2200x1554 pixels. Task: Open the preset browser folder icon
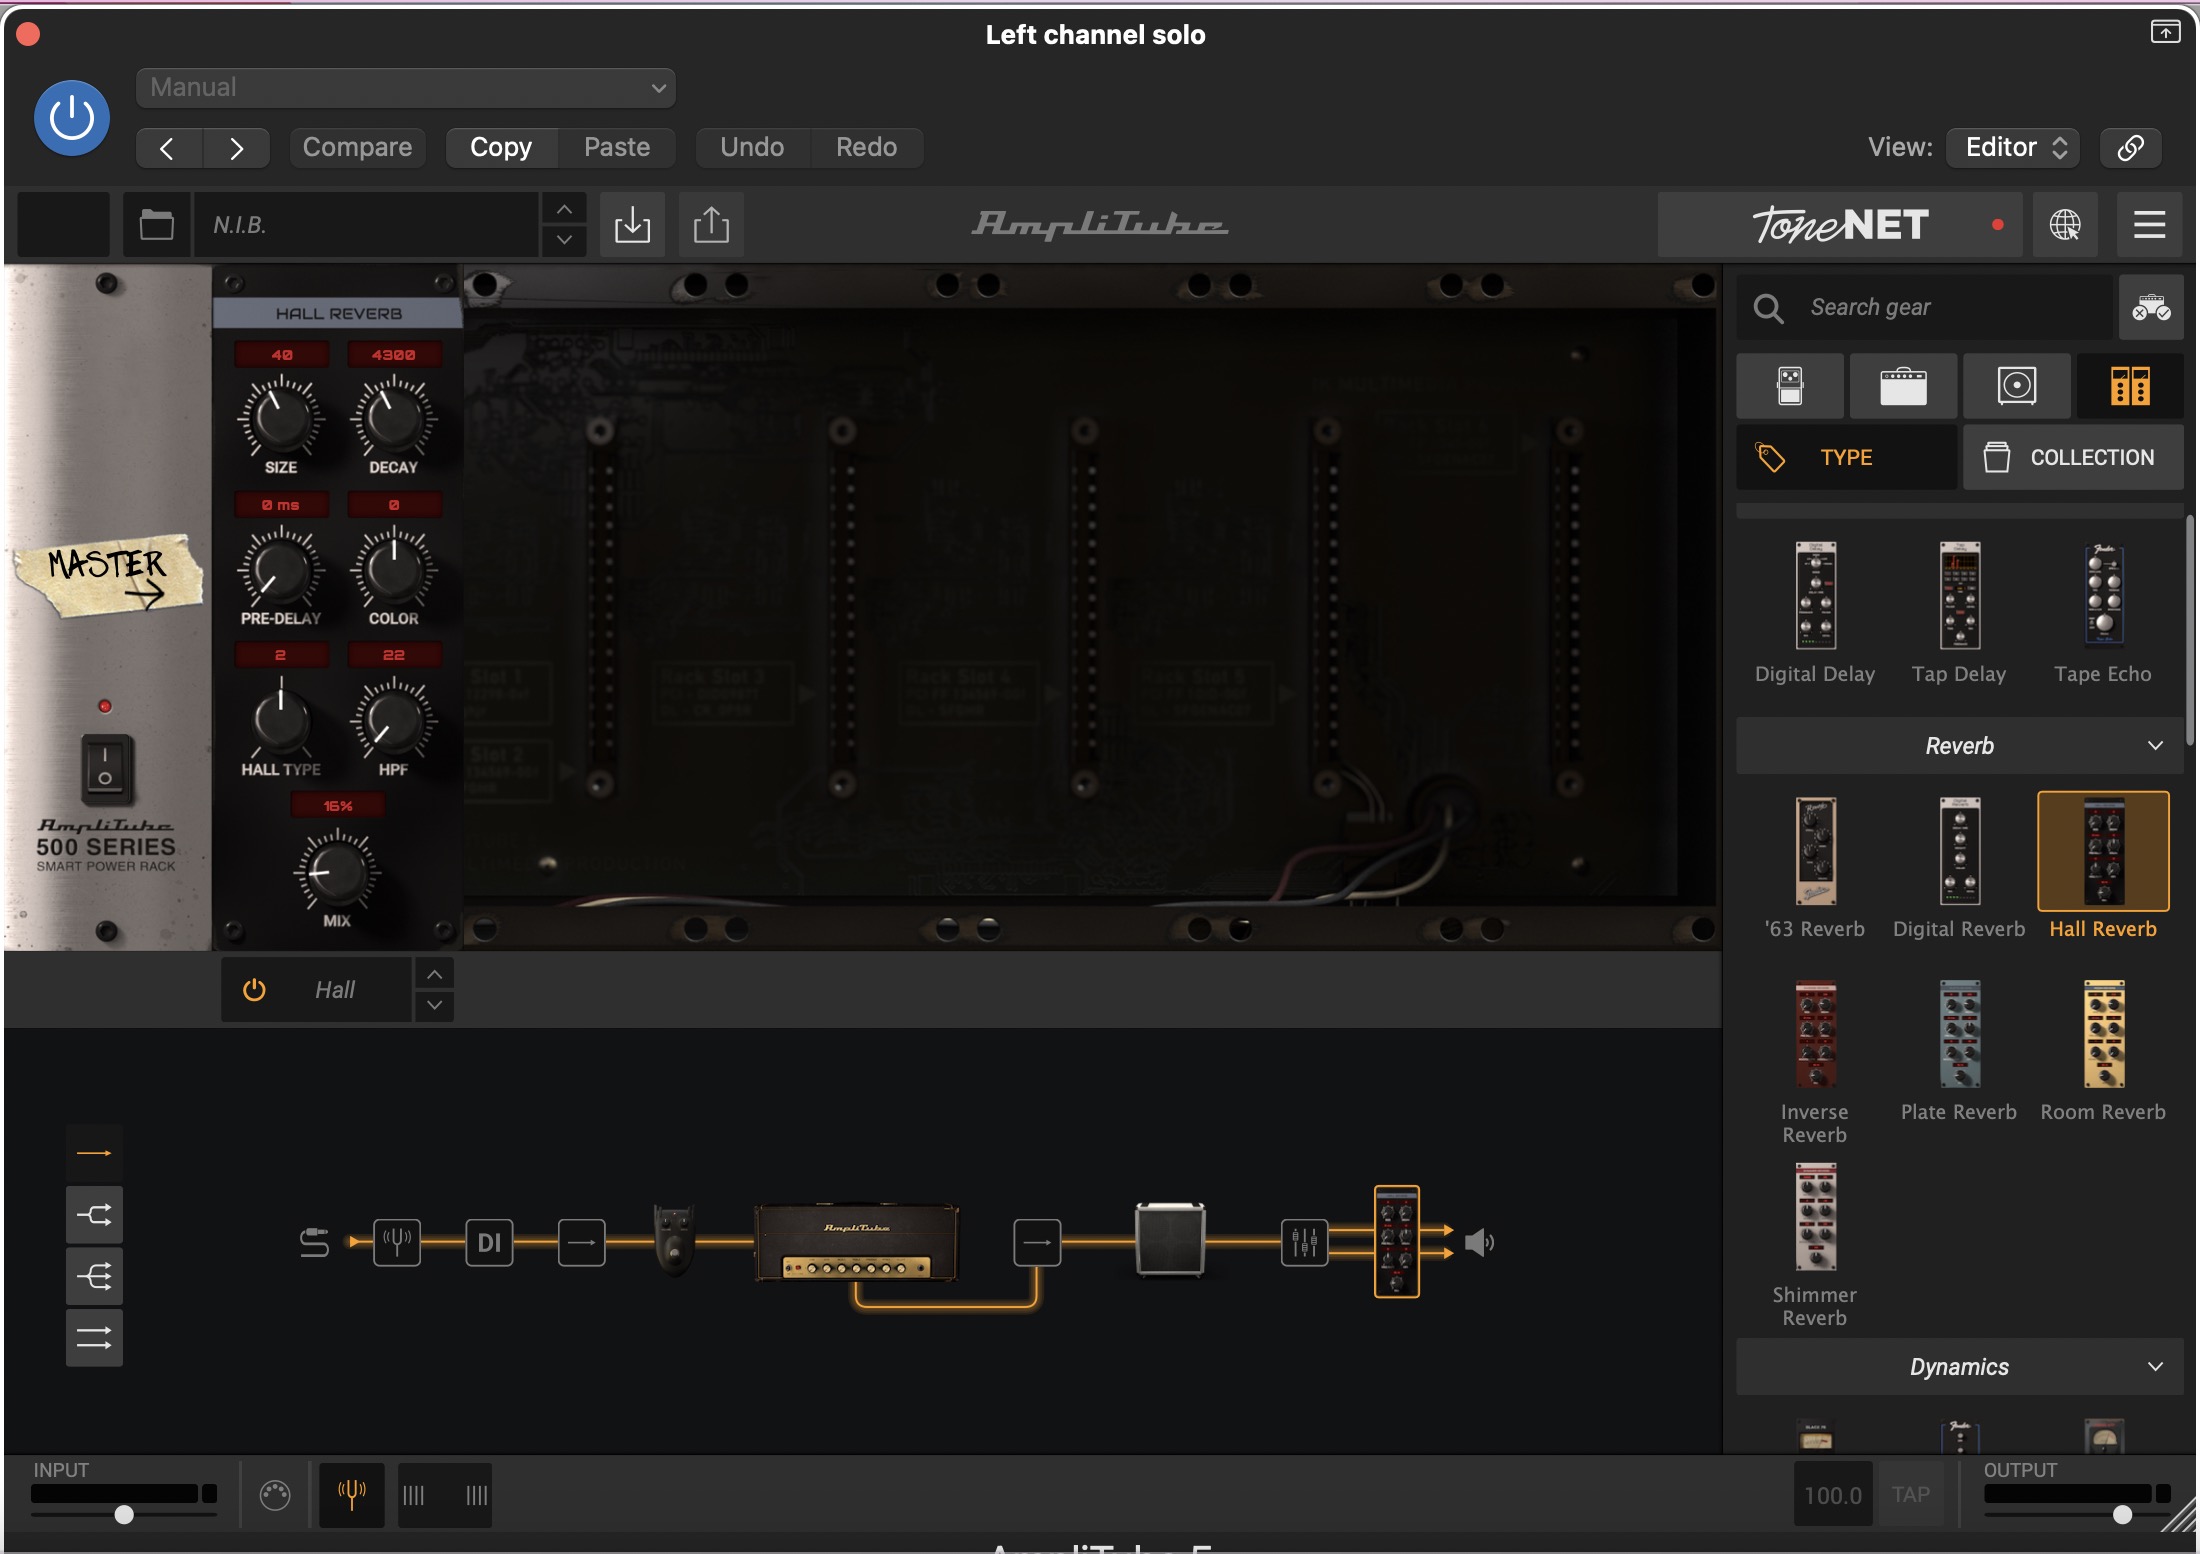click(157, 225)
